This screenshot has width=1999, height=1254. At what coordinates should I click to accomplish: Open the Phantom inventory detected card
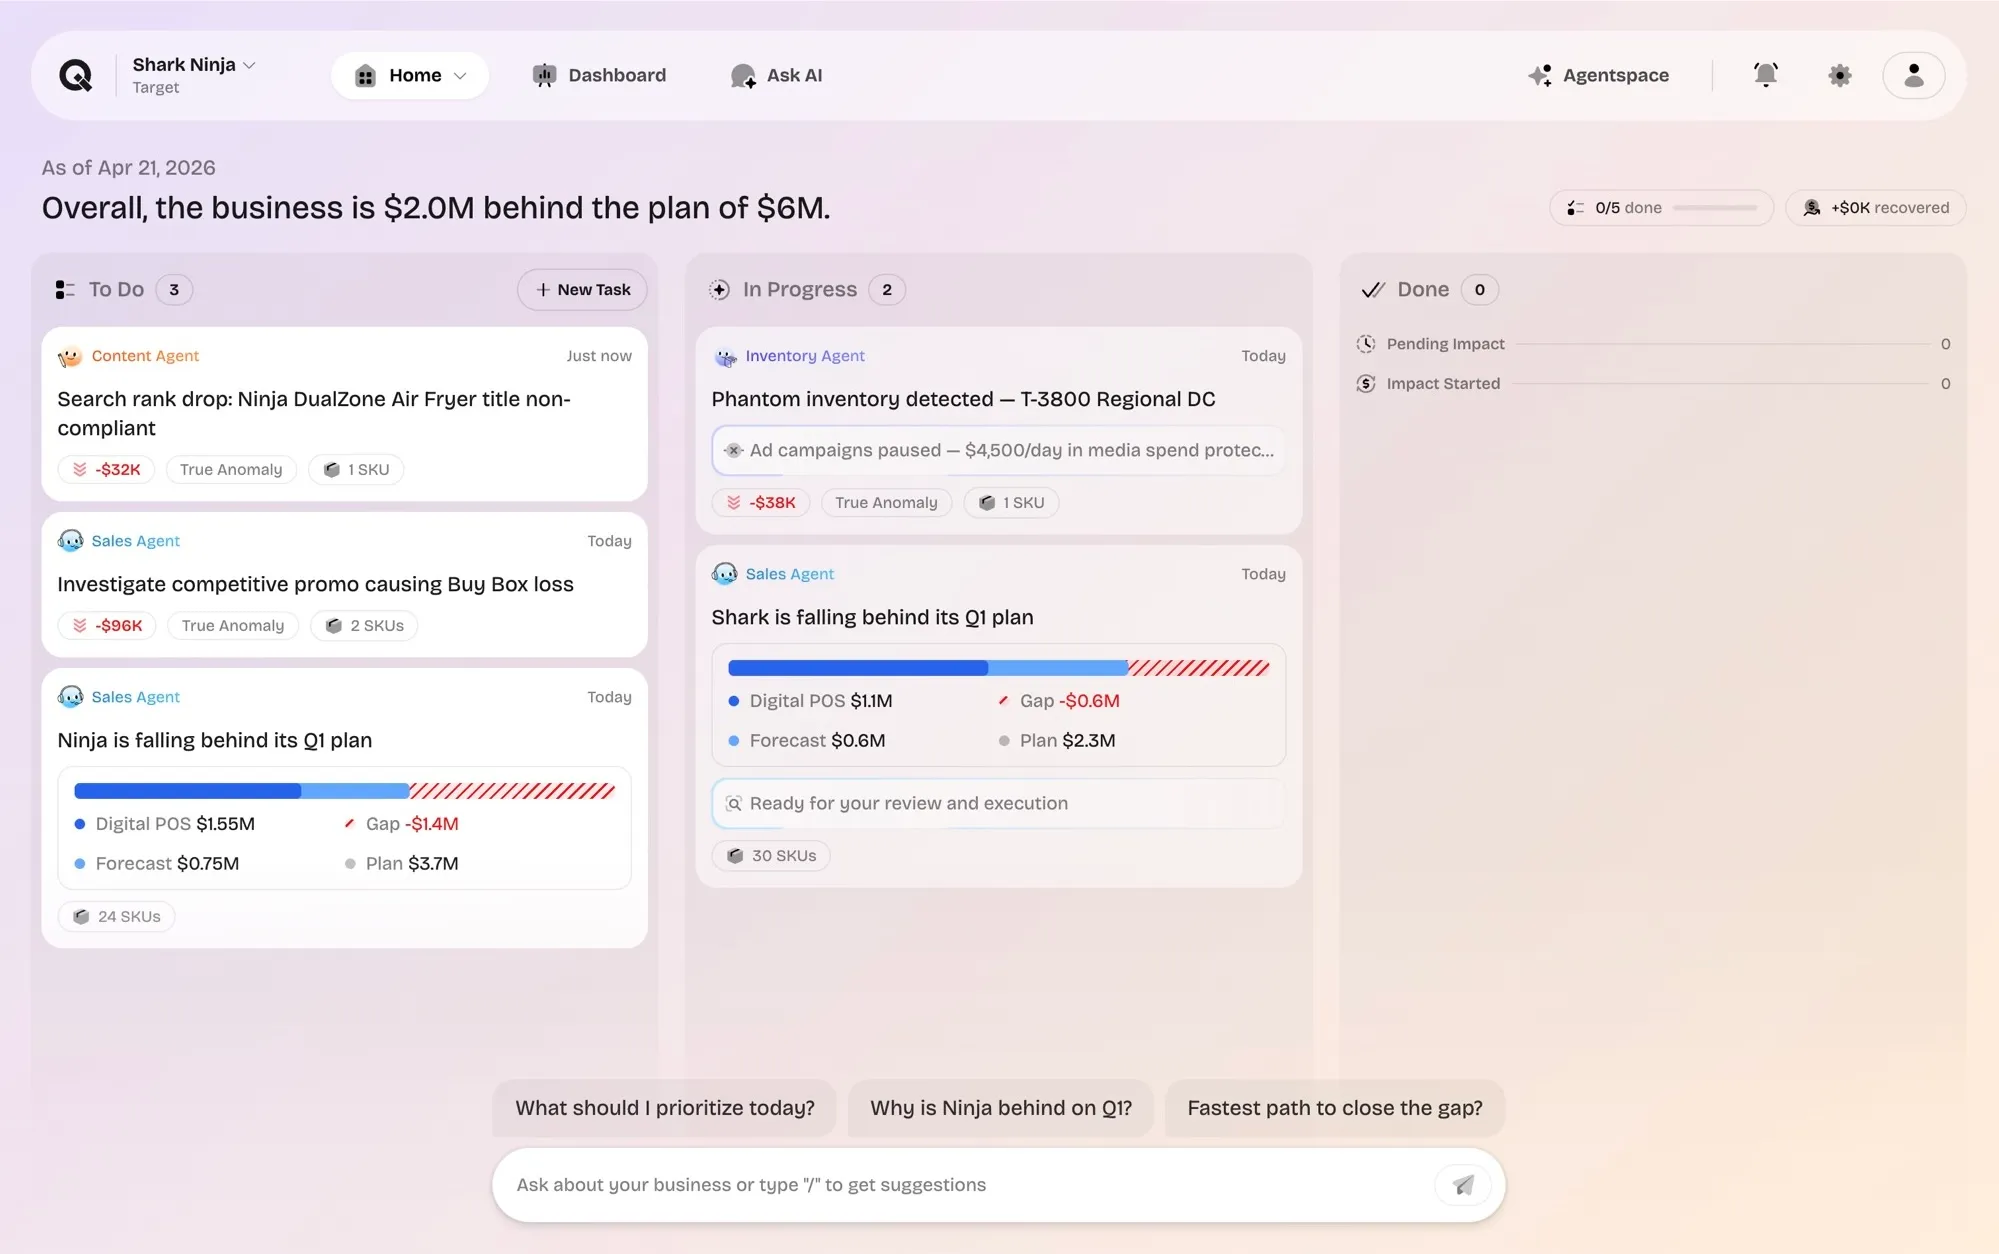(x=998, y=430)
